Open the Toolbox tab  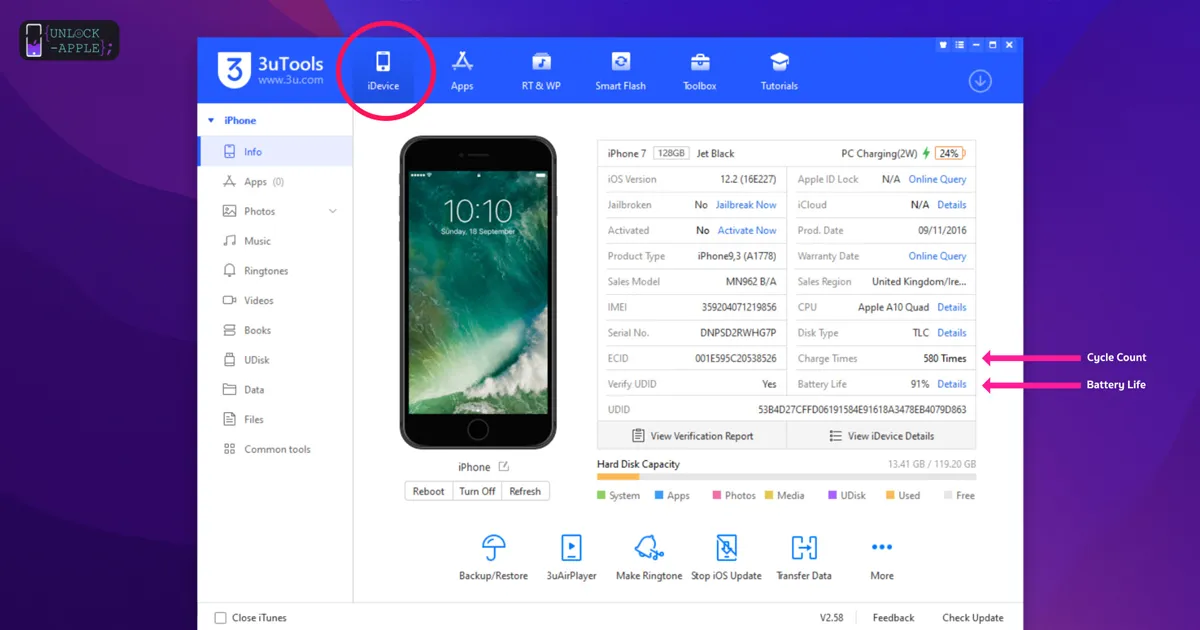tap(700, 70)
